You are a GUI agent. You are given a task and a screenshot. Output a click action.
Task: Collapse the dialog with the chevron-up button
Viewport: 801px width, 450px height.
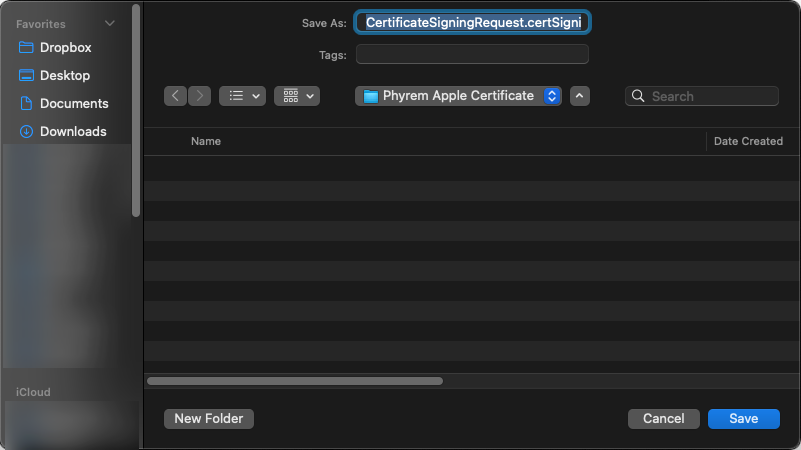click(580, 96)
